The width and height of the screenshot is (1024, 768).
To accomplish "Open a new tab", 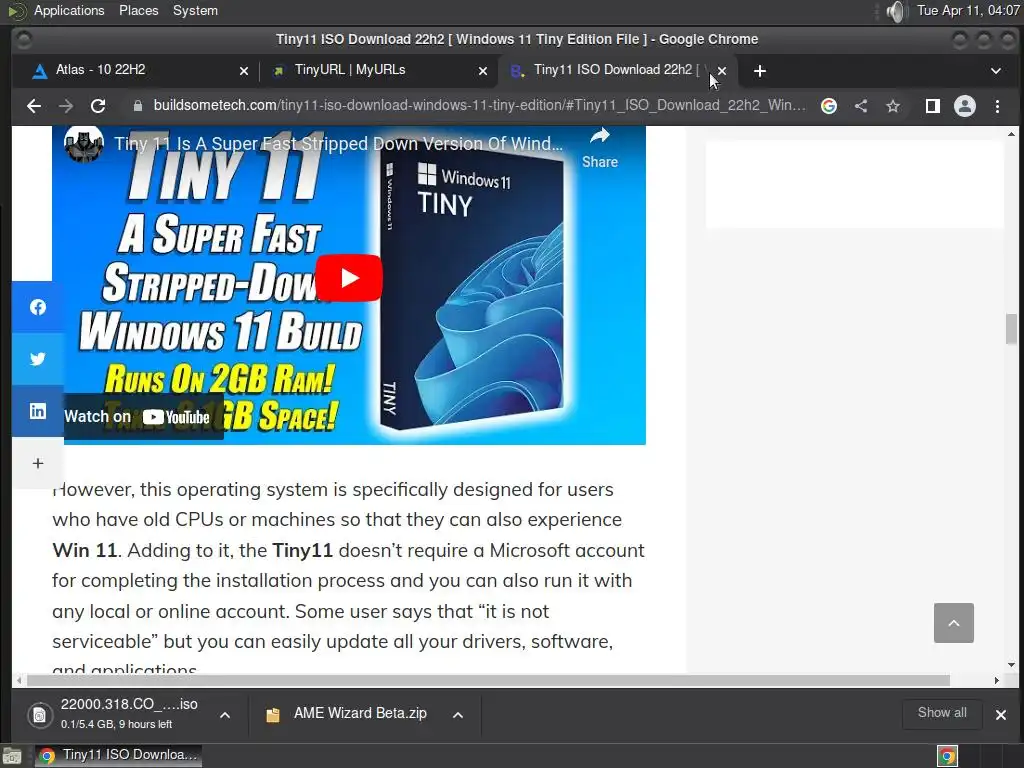I will (760, 71).
